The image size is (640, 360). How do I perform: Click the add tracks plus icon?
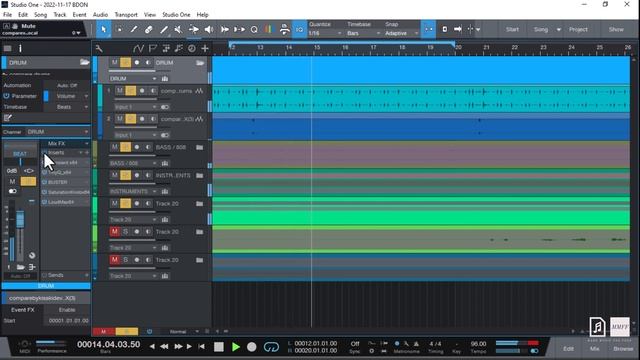(205, 49)
